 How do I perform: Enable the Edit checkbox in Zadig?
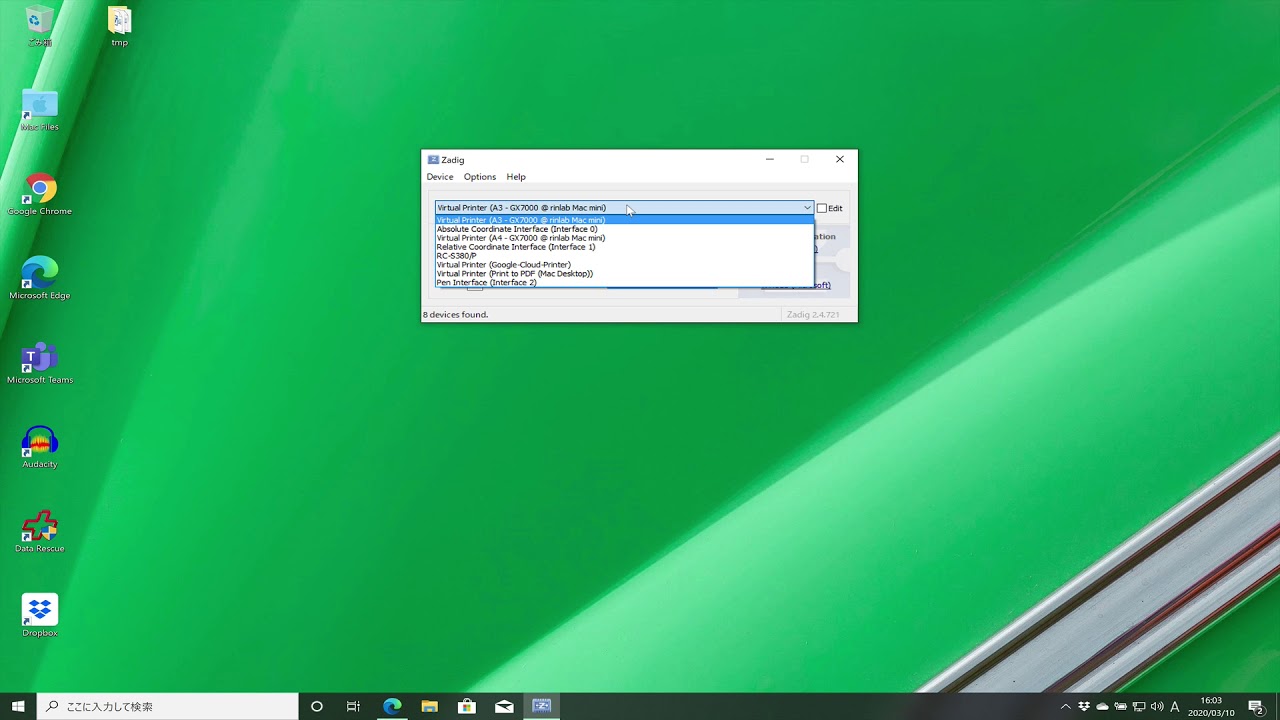coord(822,208)
